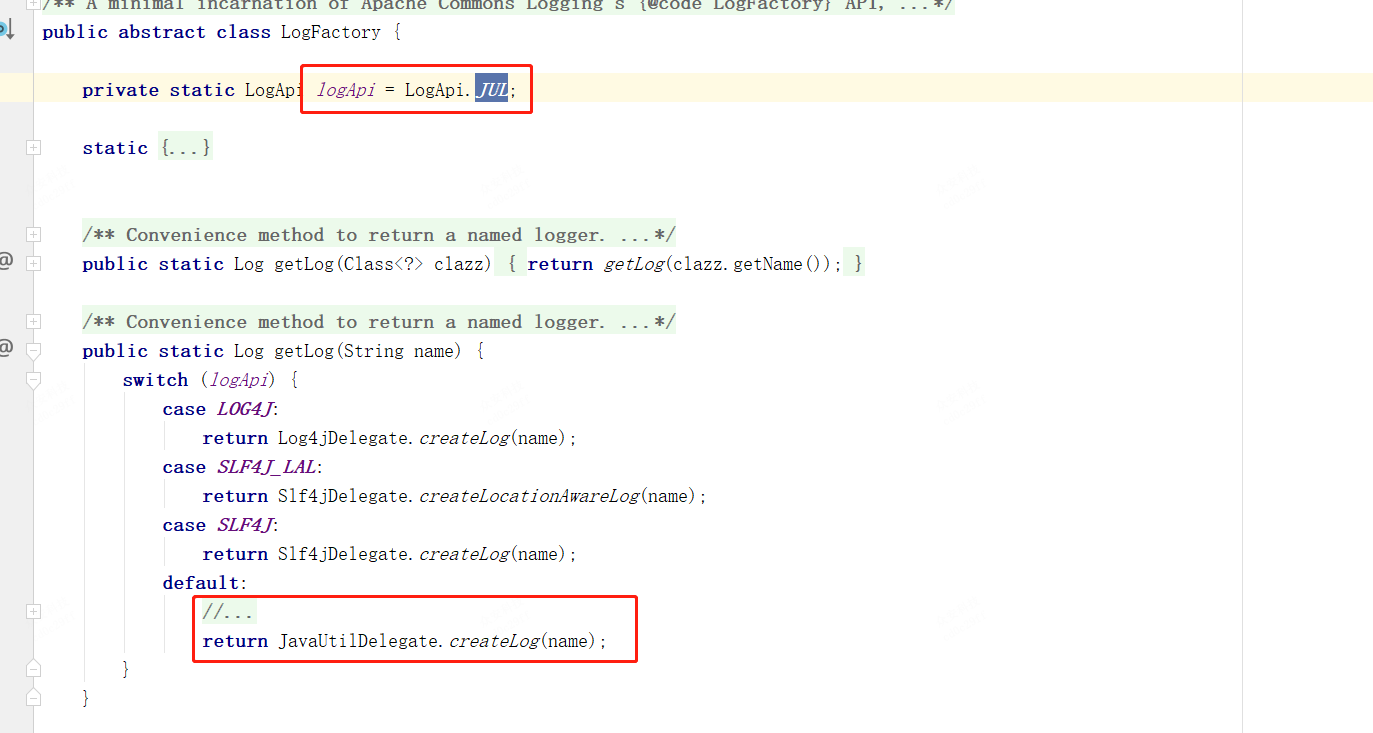Collapse the getLog(String name) method in gutter
The width and height of the screenshot is (1373, 733).
pos(33,351)
